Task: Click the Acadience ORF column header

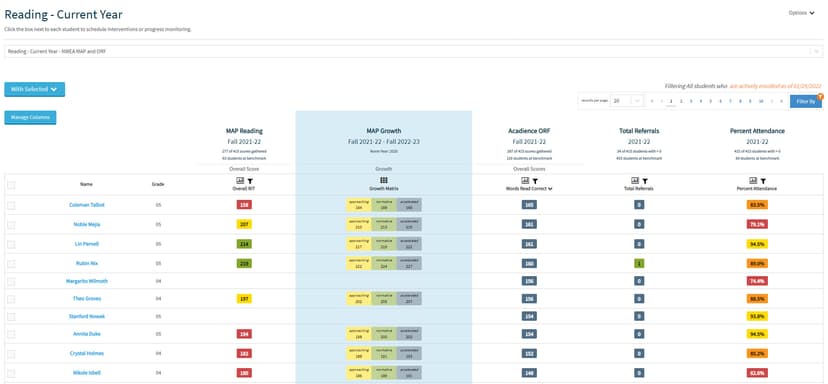Action: (x=529, y=131)
